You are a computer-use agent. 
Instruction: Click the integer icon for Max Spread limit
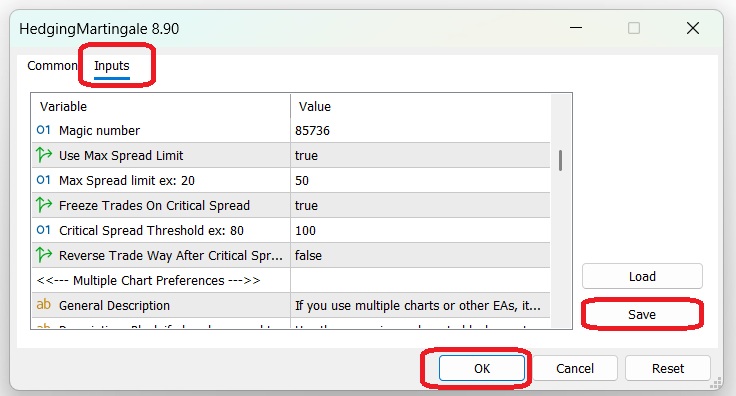click(43, 180)
